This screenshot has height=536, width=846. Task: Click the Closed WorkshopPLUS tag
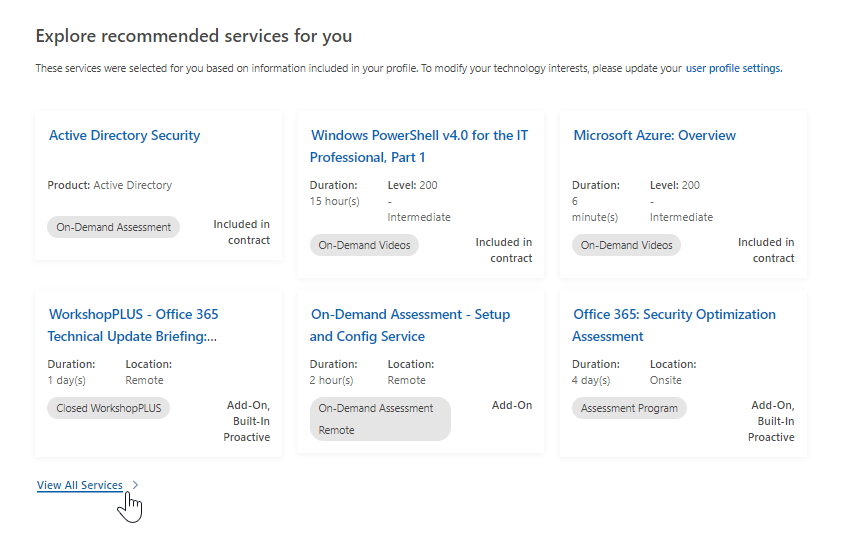108,408
